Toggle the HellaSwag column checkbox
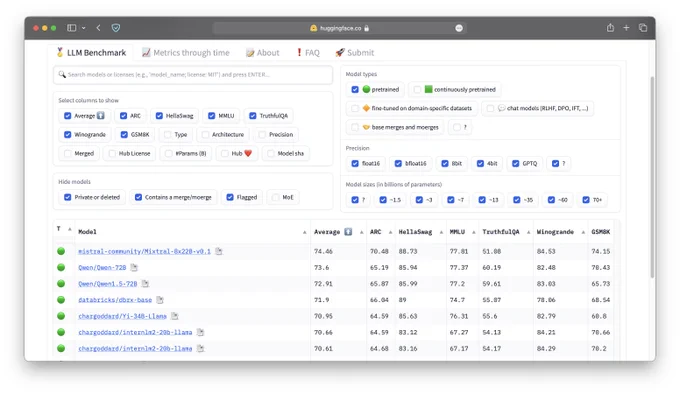 pyautogui.click(x=159, y=116)
